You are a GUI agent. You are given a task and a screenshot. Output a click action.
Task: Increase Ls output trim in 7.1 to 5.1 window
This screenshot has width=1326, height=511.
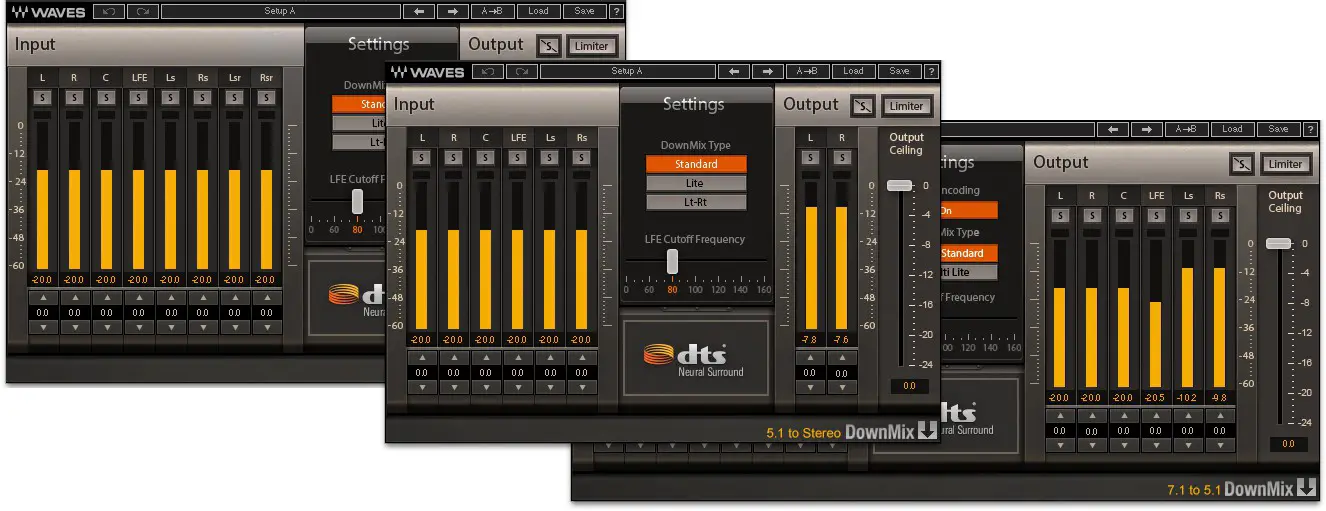(1188, 416)
